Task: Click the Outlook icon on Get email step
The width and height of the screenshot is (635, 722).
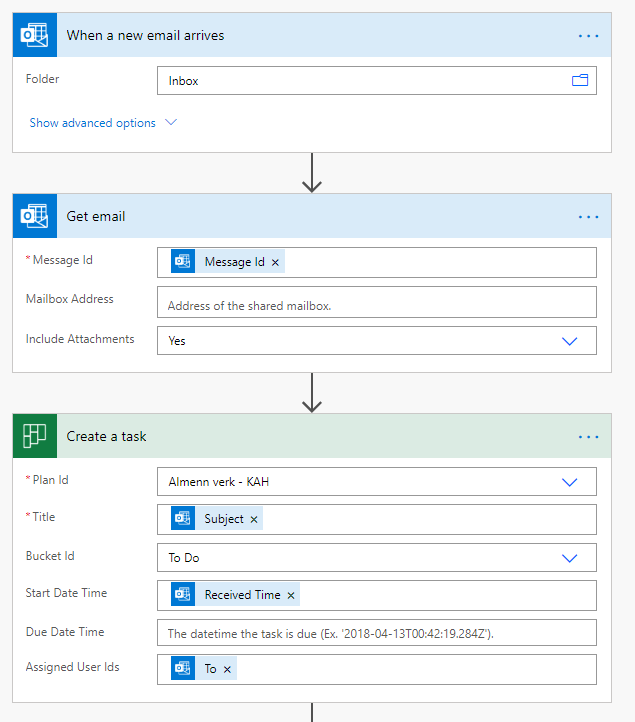Action: (34, 216)
